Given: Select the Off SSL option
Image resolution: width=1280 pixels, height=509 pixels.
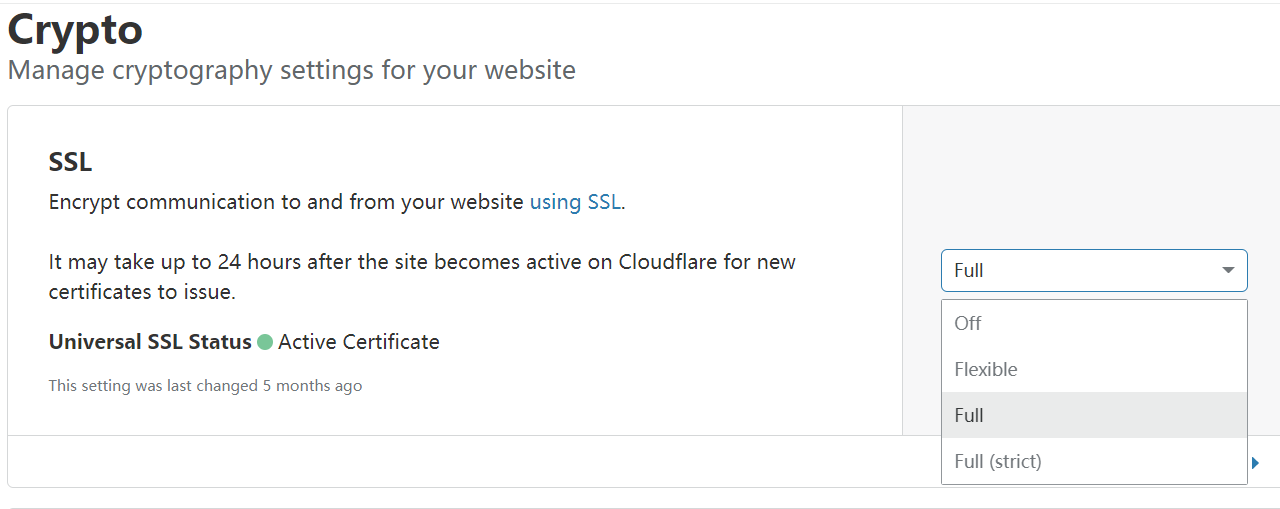Looking at the screenshot, I should 968,323.
